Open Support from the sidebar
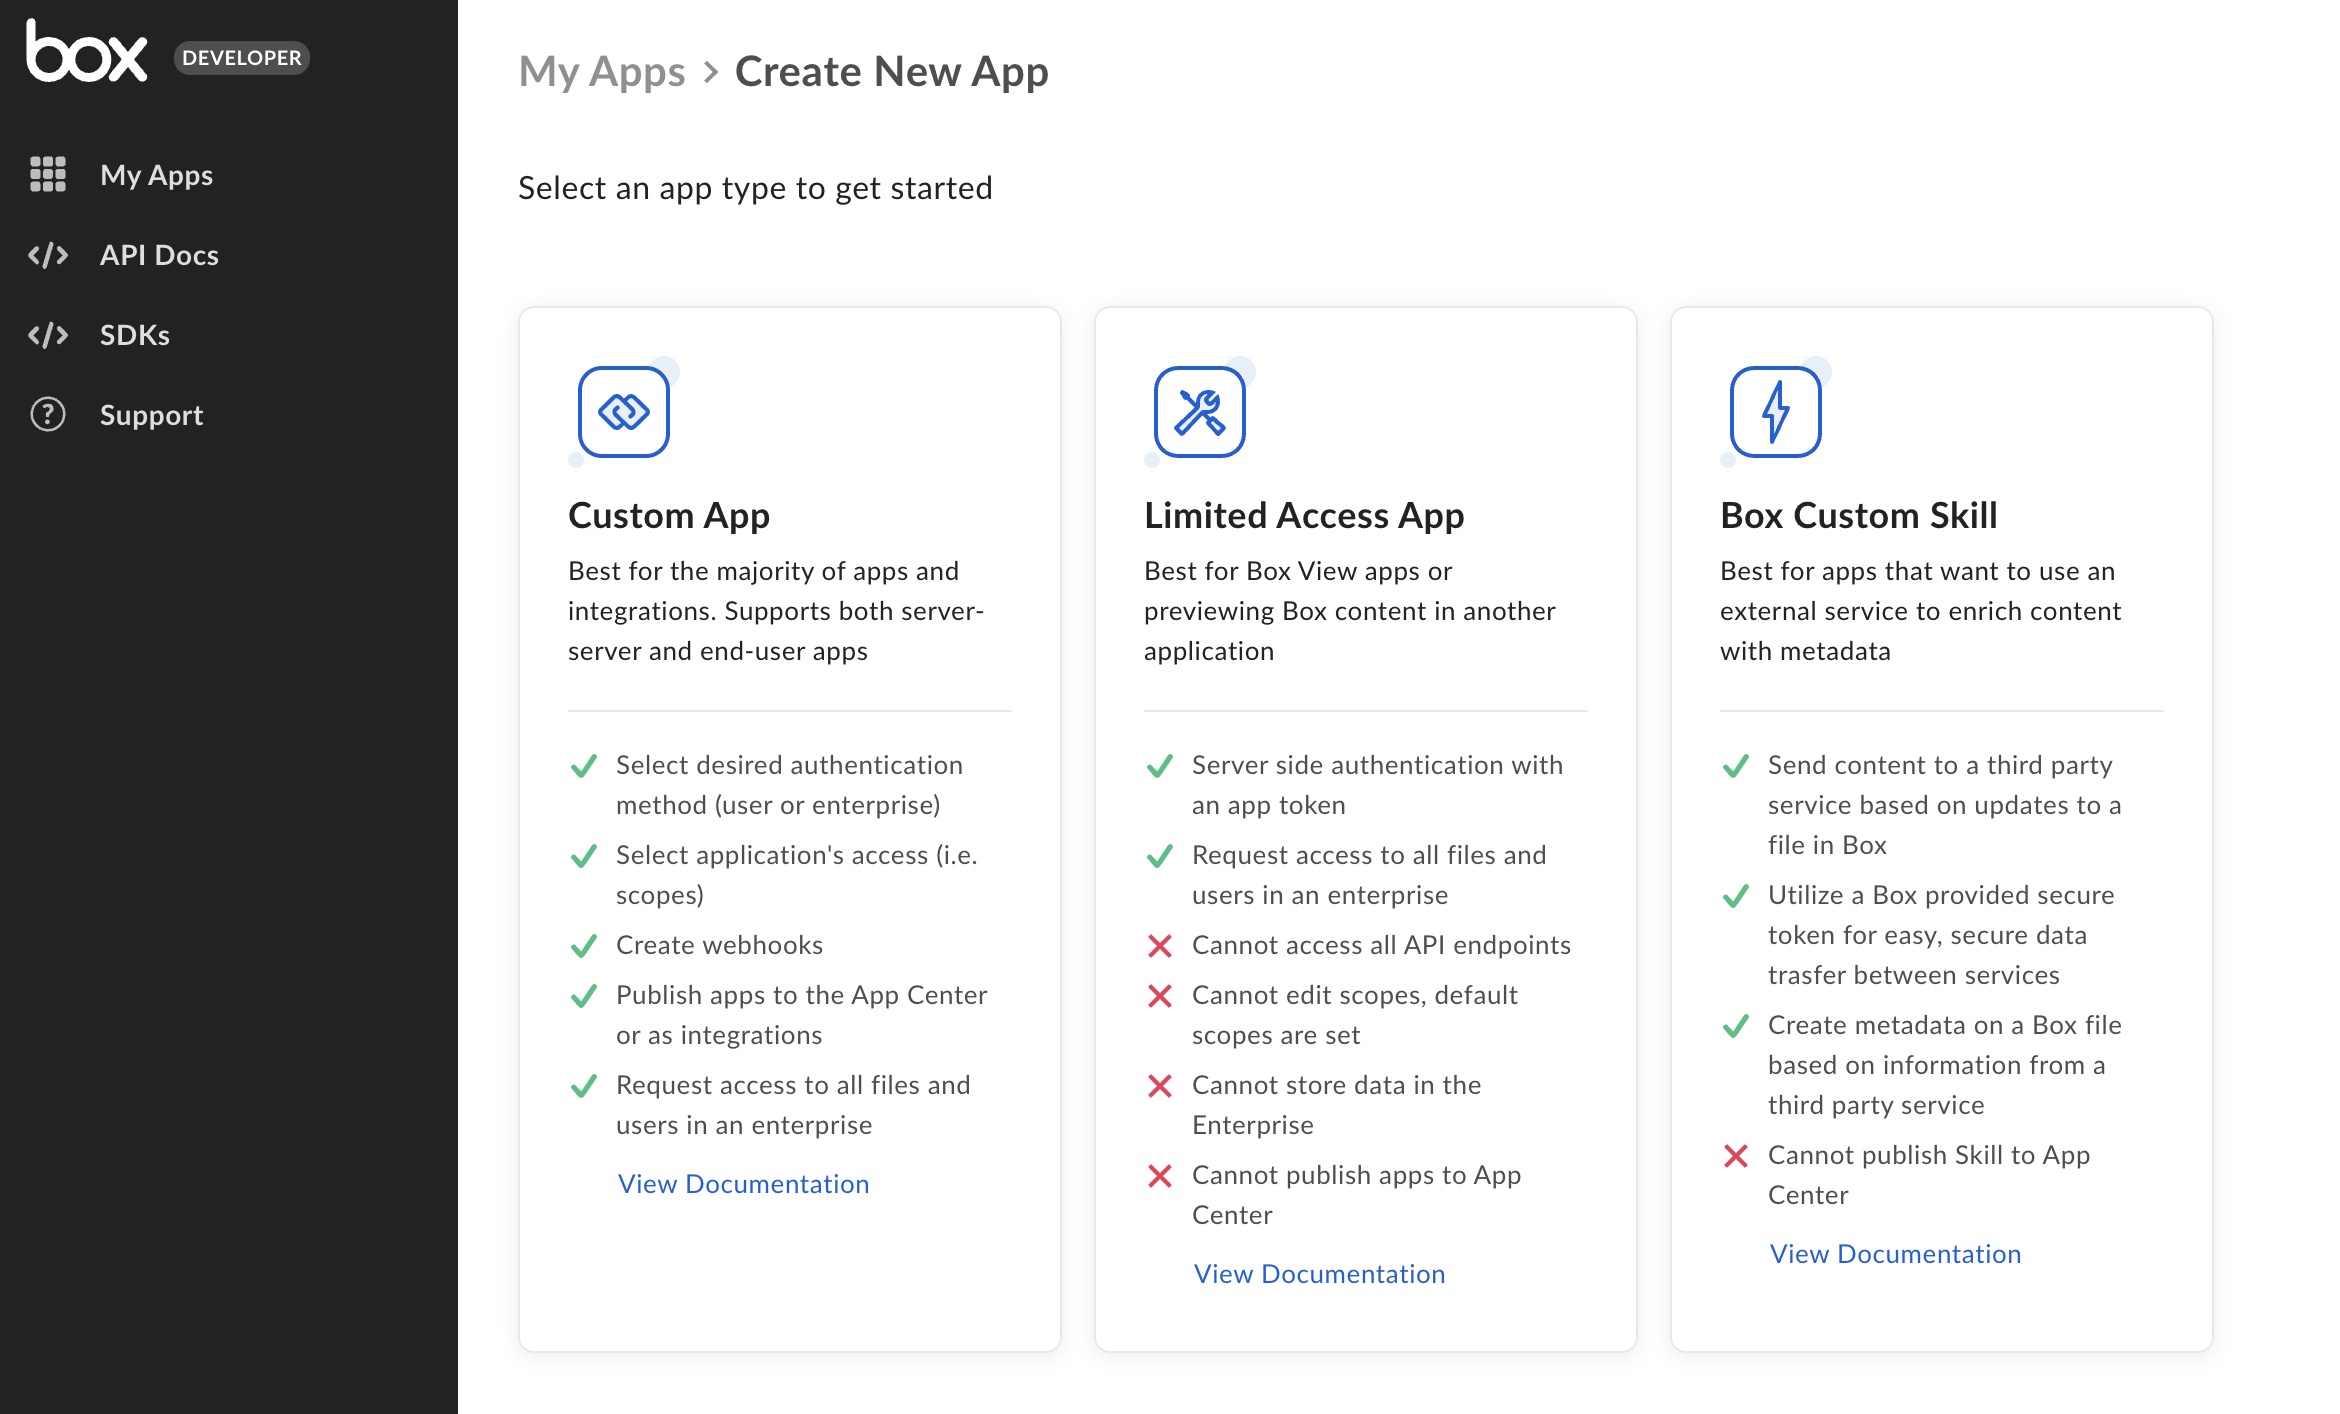Image resolution: width=2340 pixels, height=1414 pixels. (151, 415)
